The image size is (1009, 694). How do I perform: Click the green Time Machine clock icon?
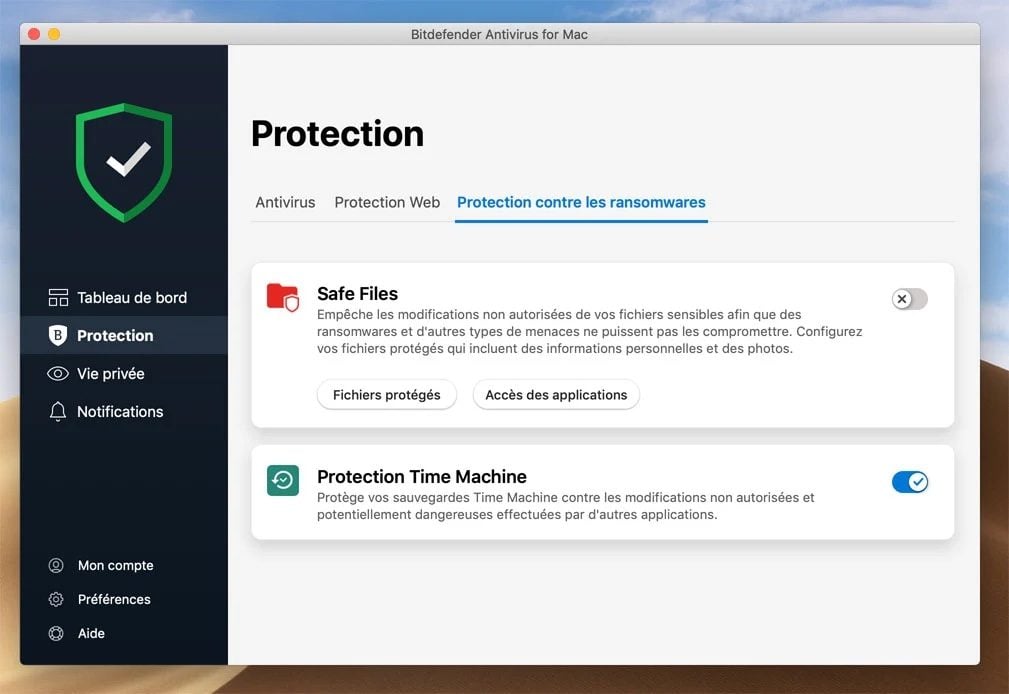pos(283,480)
